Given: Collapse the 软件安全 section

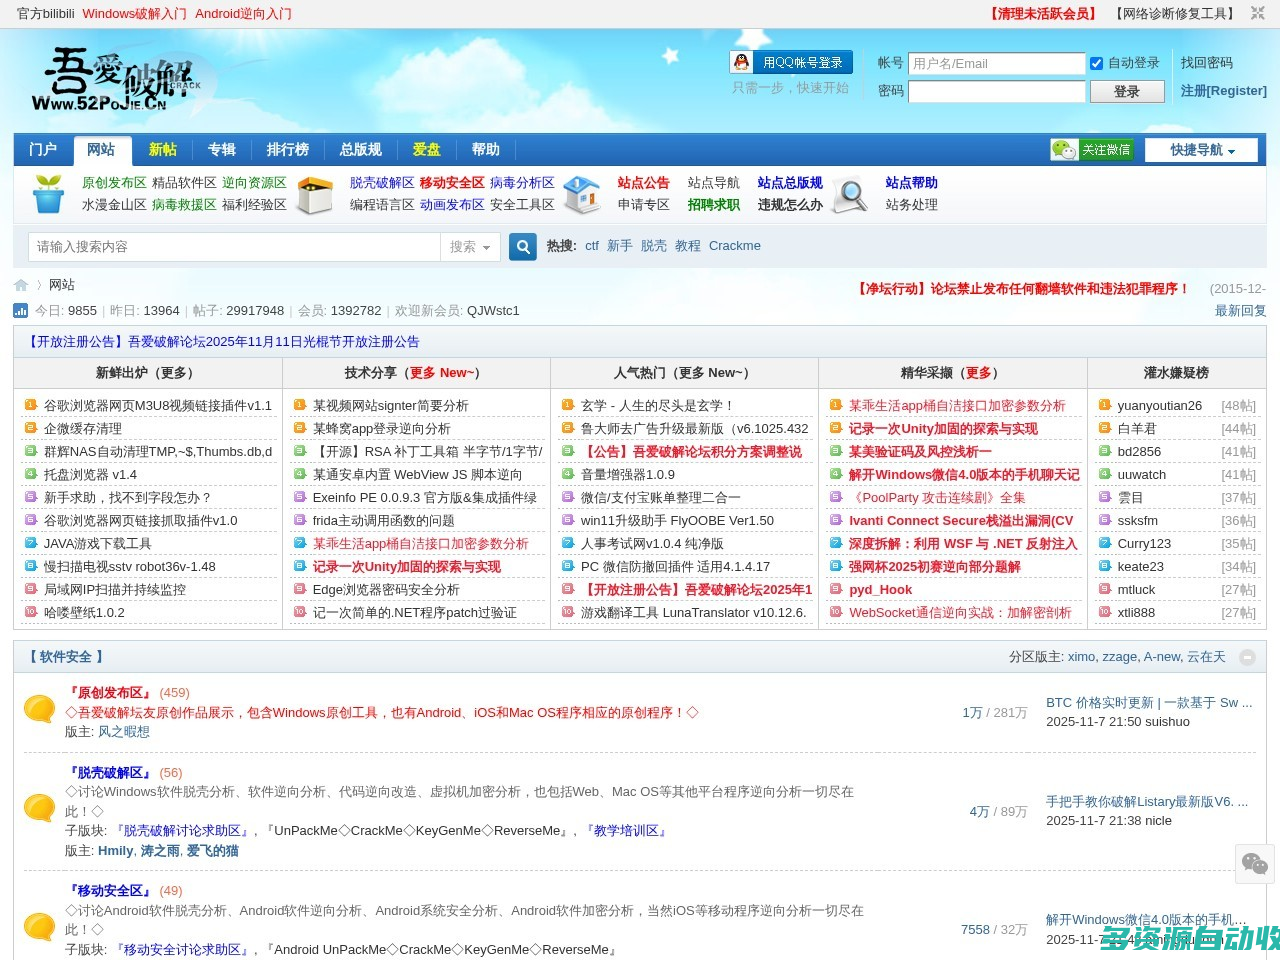Looking at the screenshot, I should click(x=1248, y=658).
